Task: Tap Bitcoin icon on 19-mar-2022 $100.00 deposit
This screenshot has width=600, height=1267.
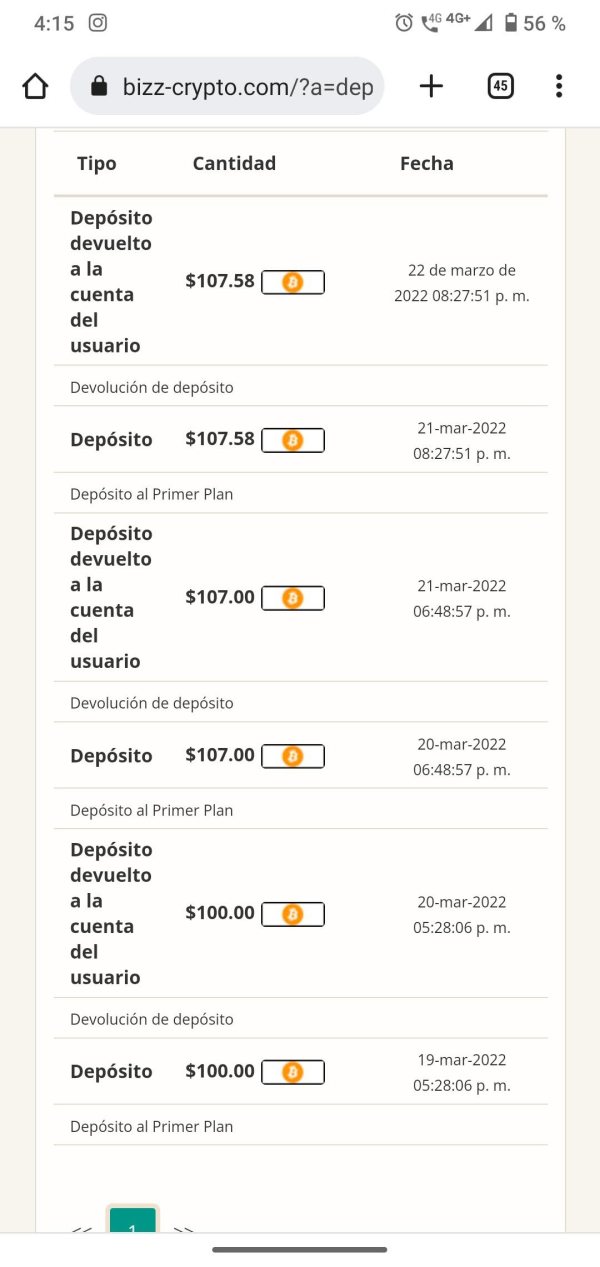Action: (292, 1072)
